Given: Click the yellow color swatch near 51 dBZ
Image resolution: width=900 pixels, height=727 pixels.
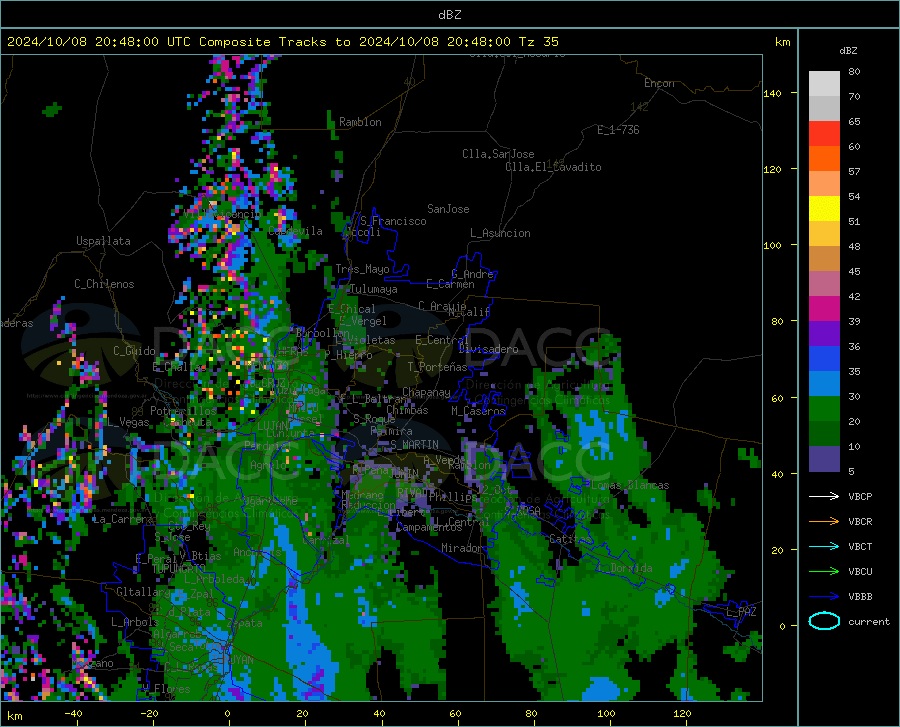Looking at the screenshot, I should 824,209.
